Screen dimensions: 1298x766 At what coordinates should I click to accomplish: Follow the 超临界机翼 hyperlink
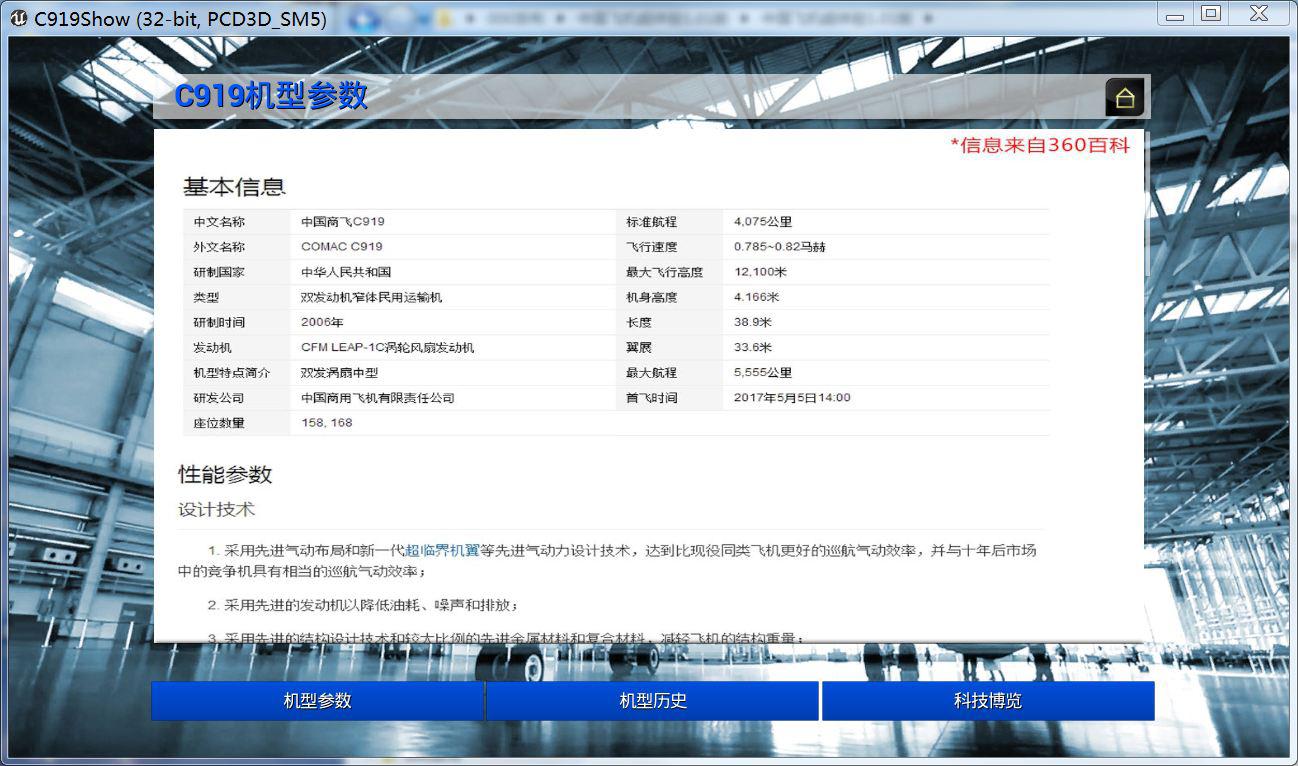point(442,550)
